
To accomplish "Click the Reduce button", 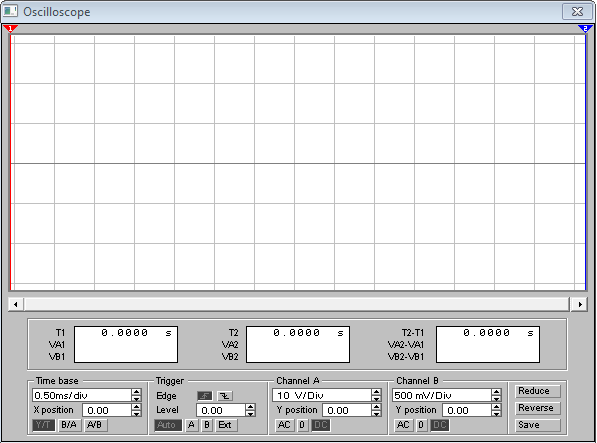I will (538, 391).
